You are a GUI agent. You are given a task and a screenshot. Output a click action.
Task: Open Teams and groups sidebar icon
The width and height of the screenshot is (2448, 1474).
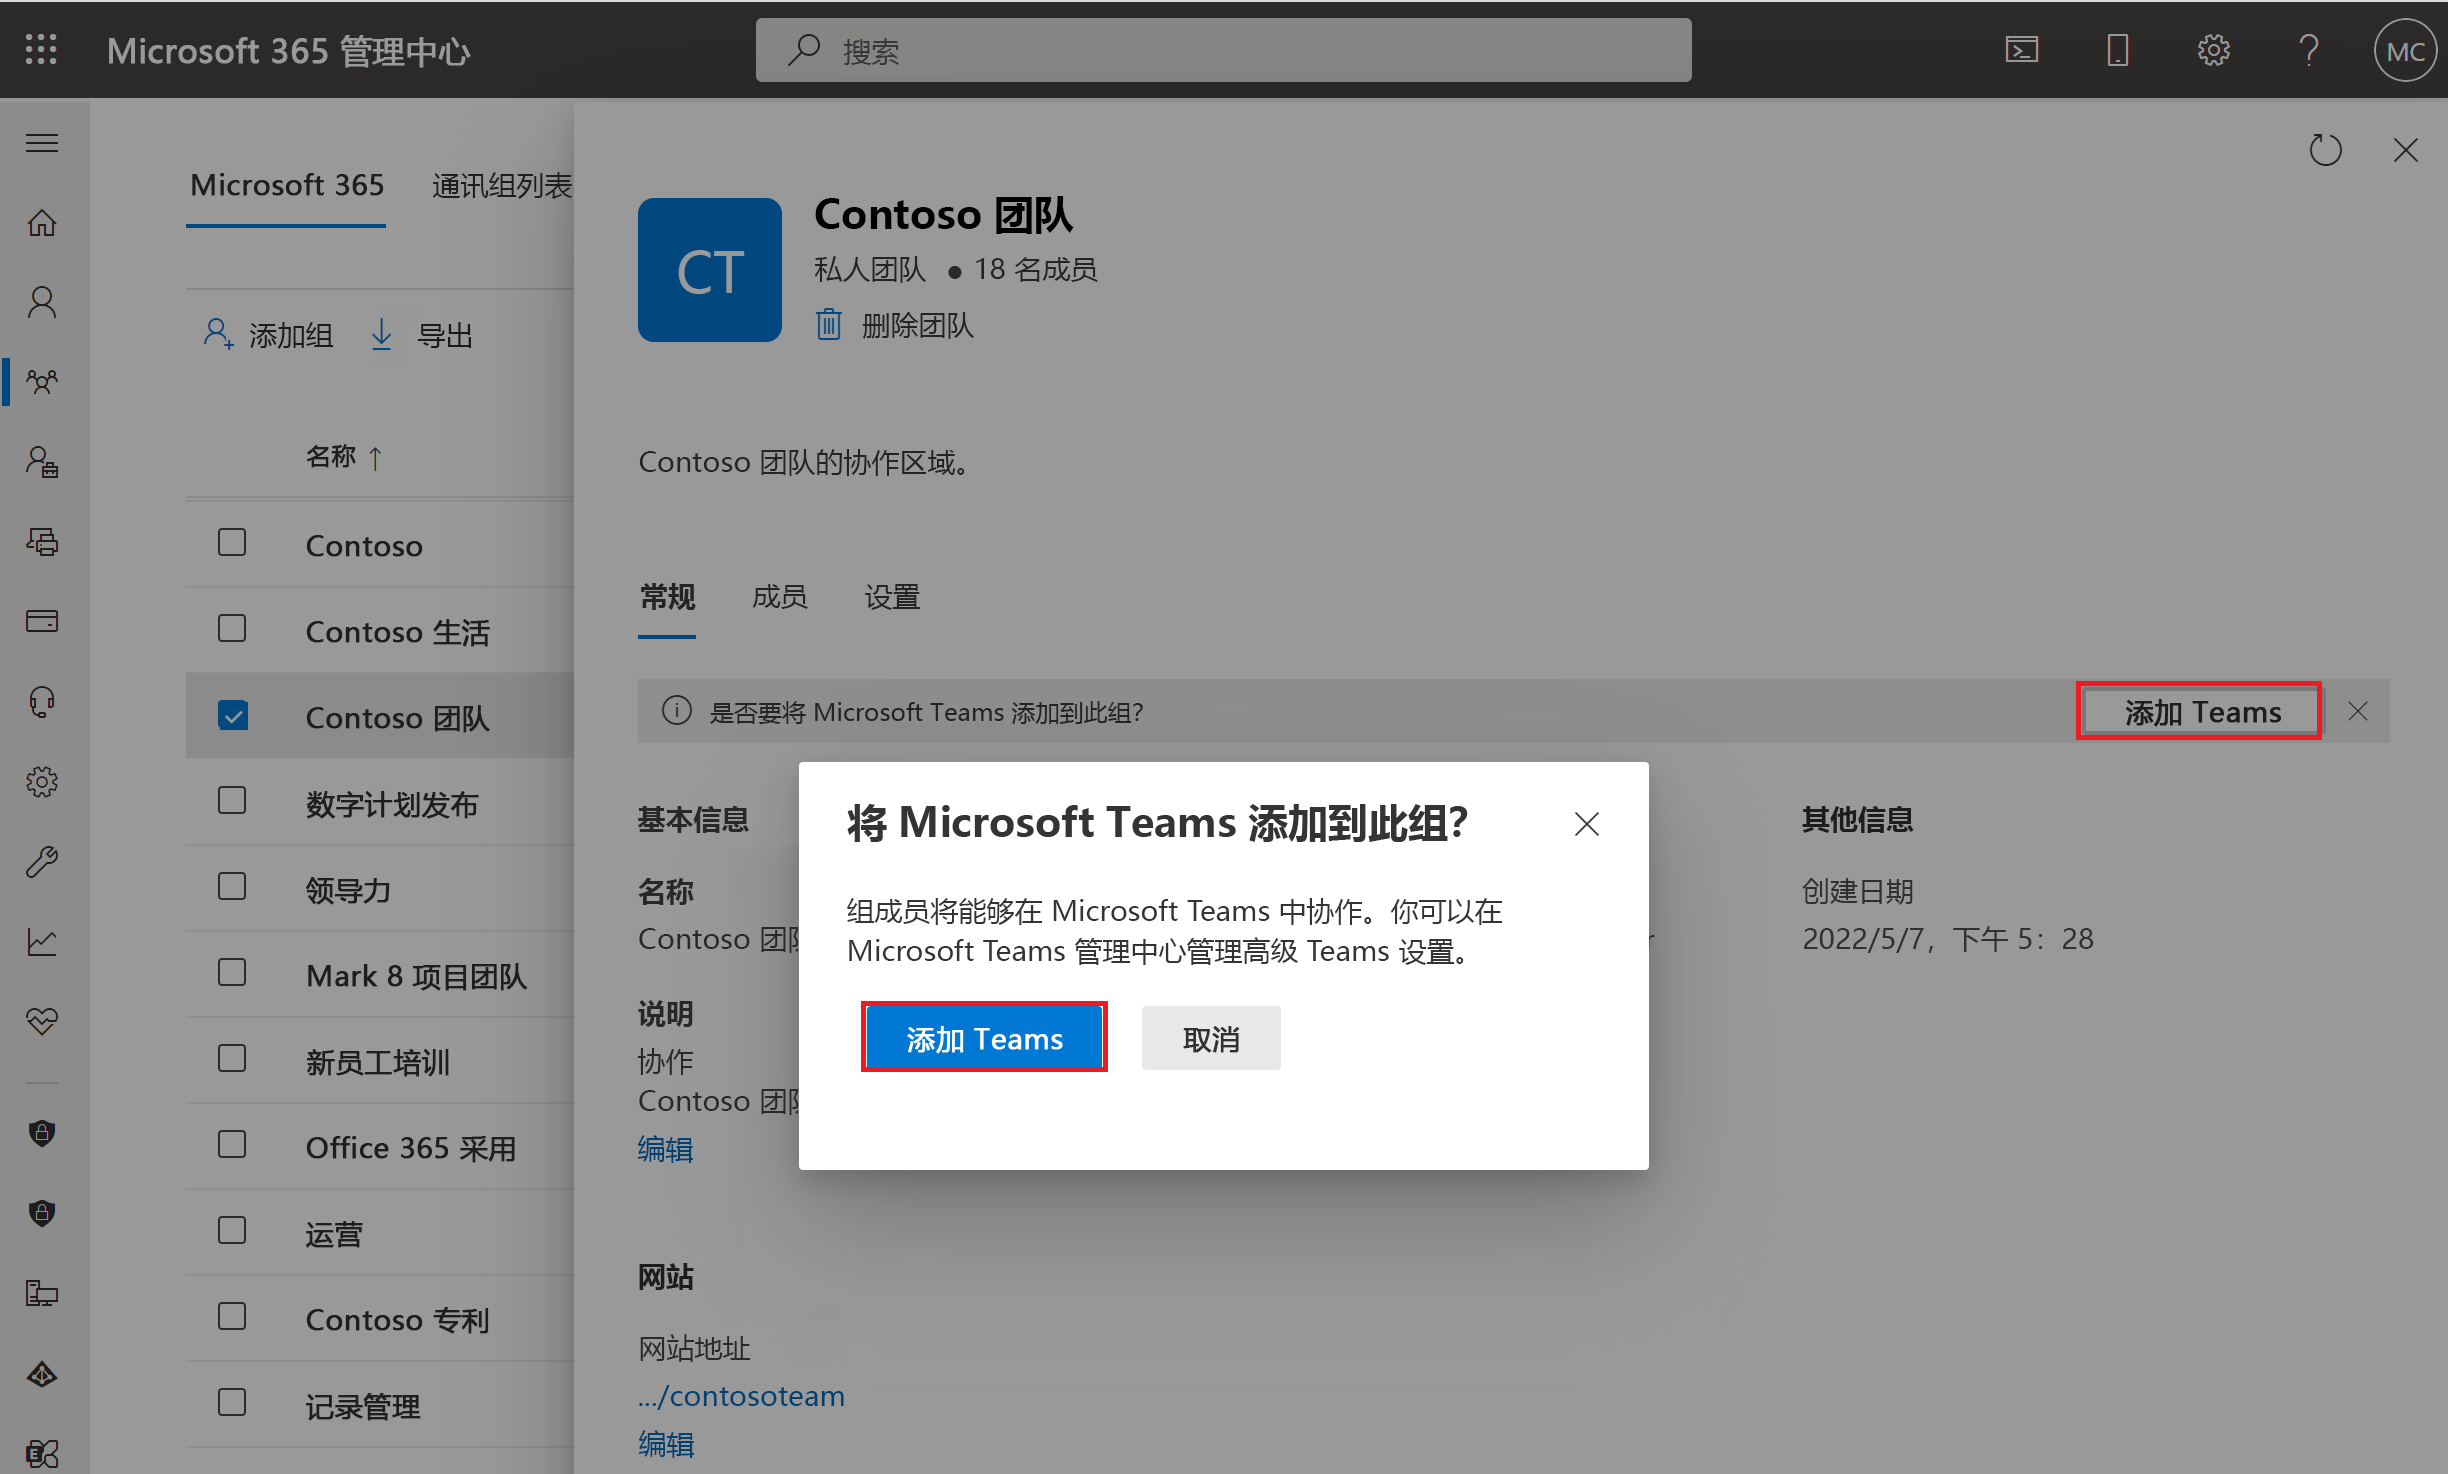click(42, 382)
